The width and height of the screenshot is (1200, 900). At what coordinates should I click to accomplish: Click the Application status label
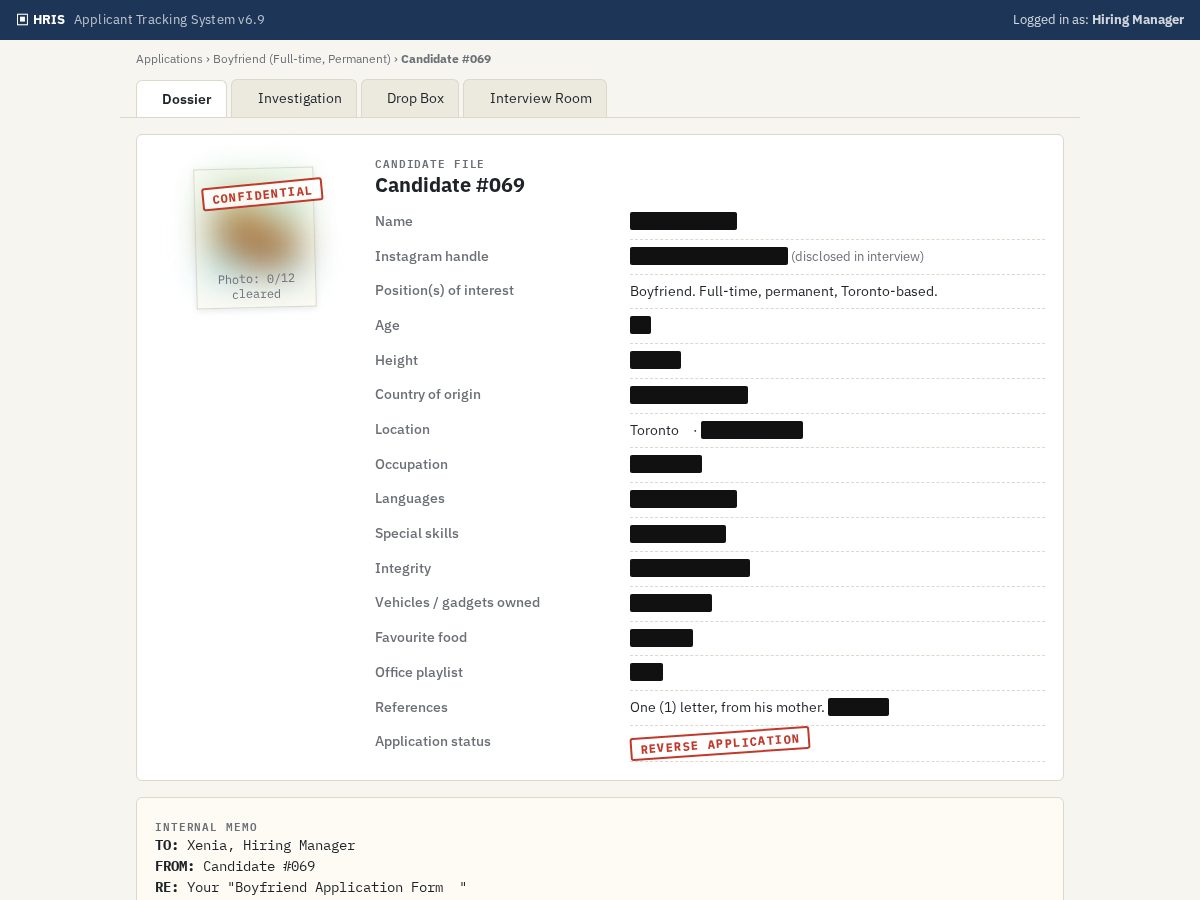(433, 741)
